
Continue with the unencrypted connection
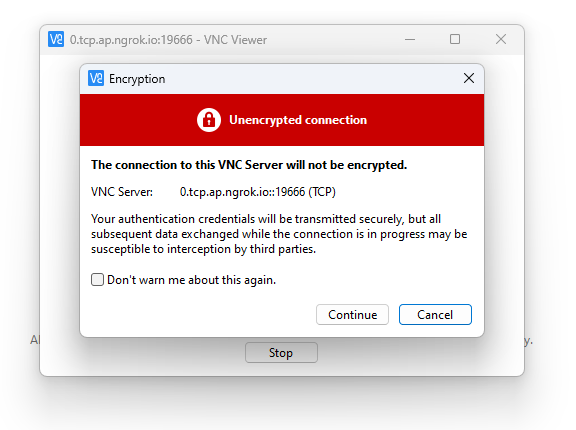pyautogui.click(x=352, y=314)
